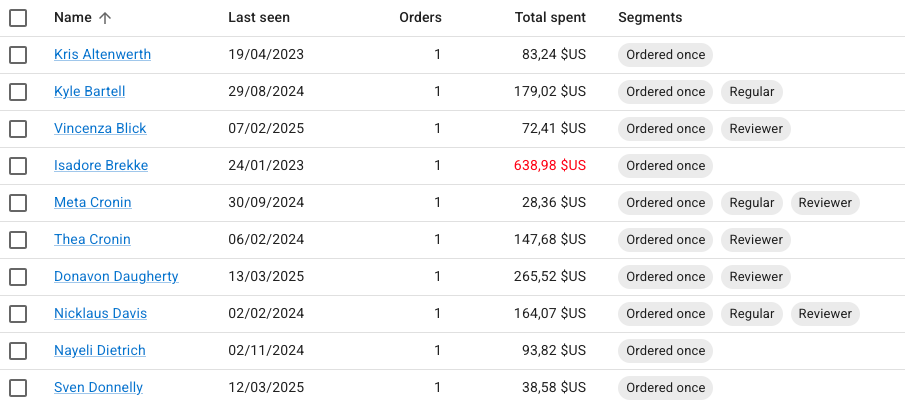
Task: Select the Donavon Daugherty row checkbox
Action: pyautogui.click(x=18, y=277)
